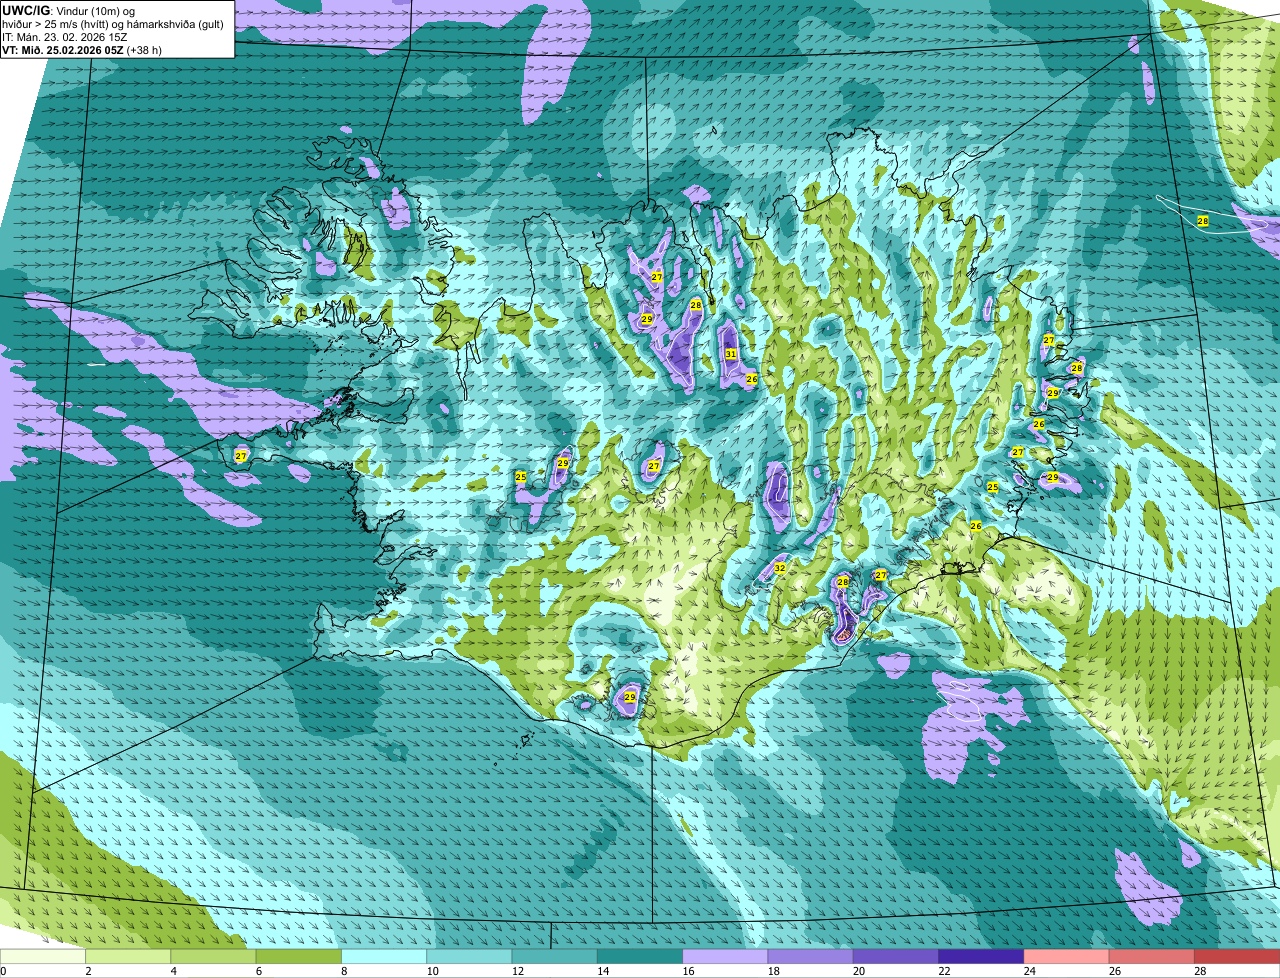Click the legend scale number 20

[859, 971]
